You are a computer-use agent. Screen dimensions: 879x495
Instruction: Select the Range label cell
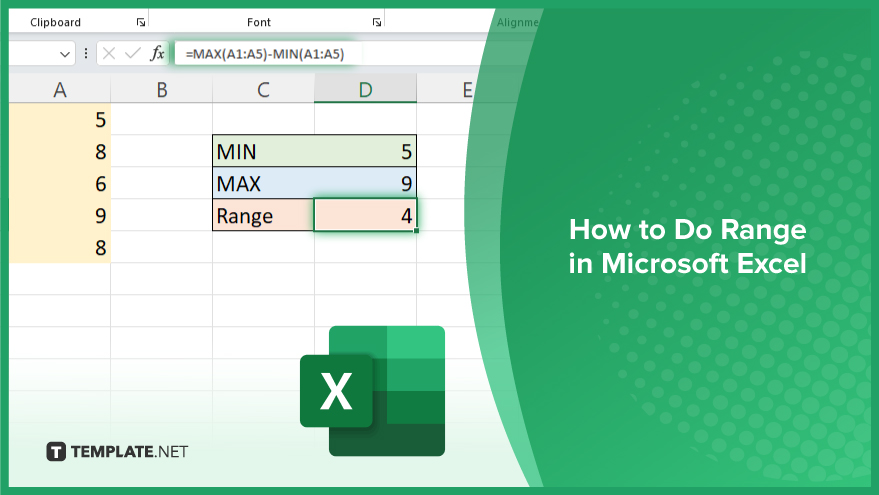click(263, 215)
